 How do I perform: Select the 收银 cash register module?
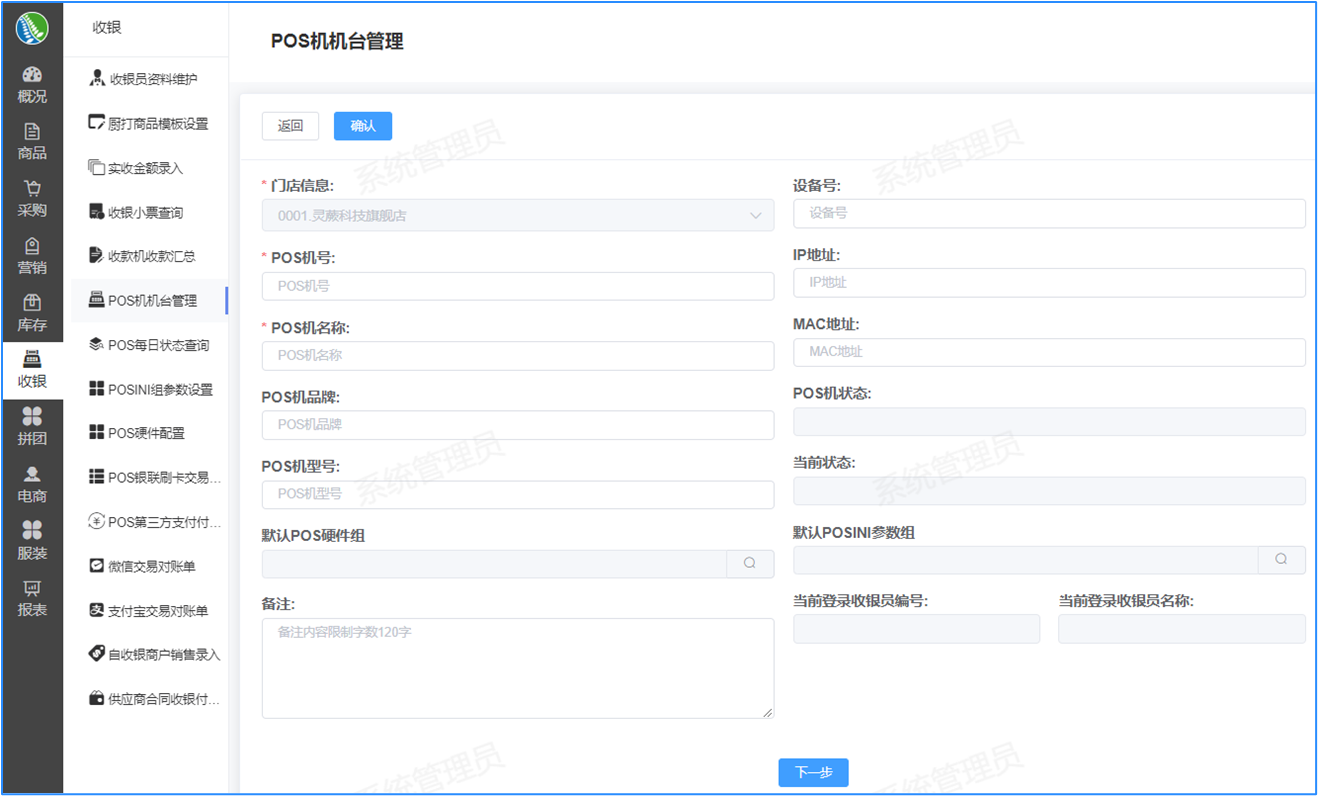[x=32, y=371]
